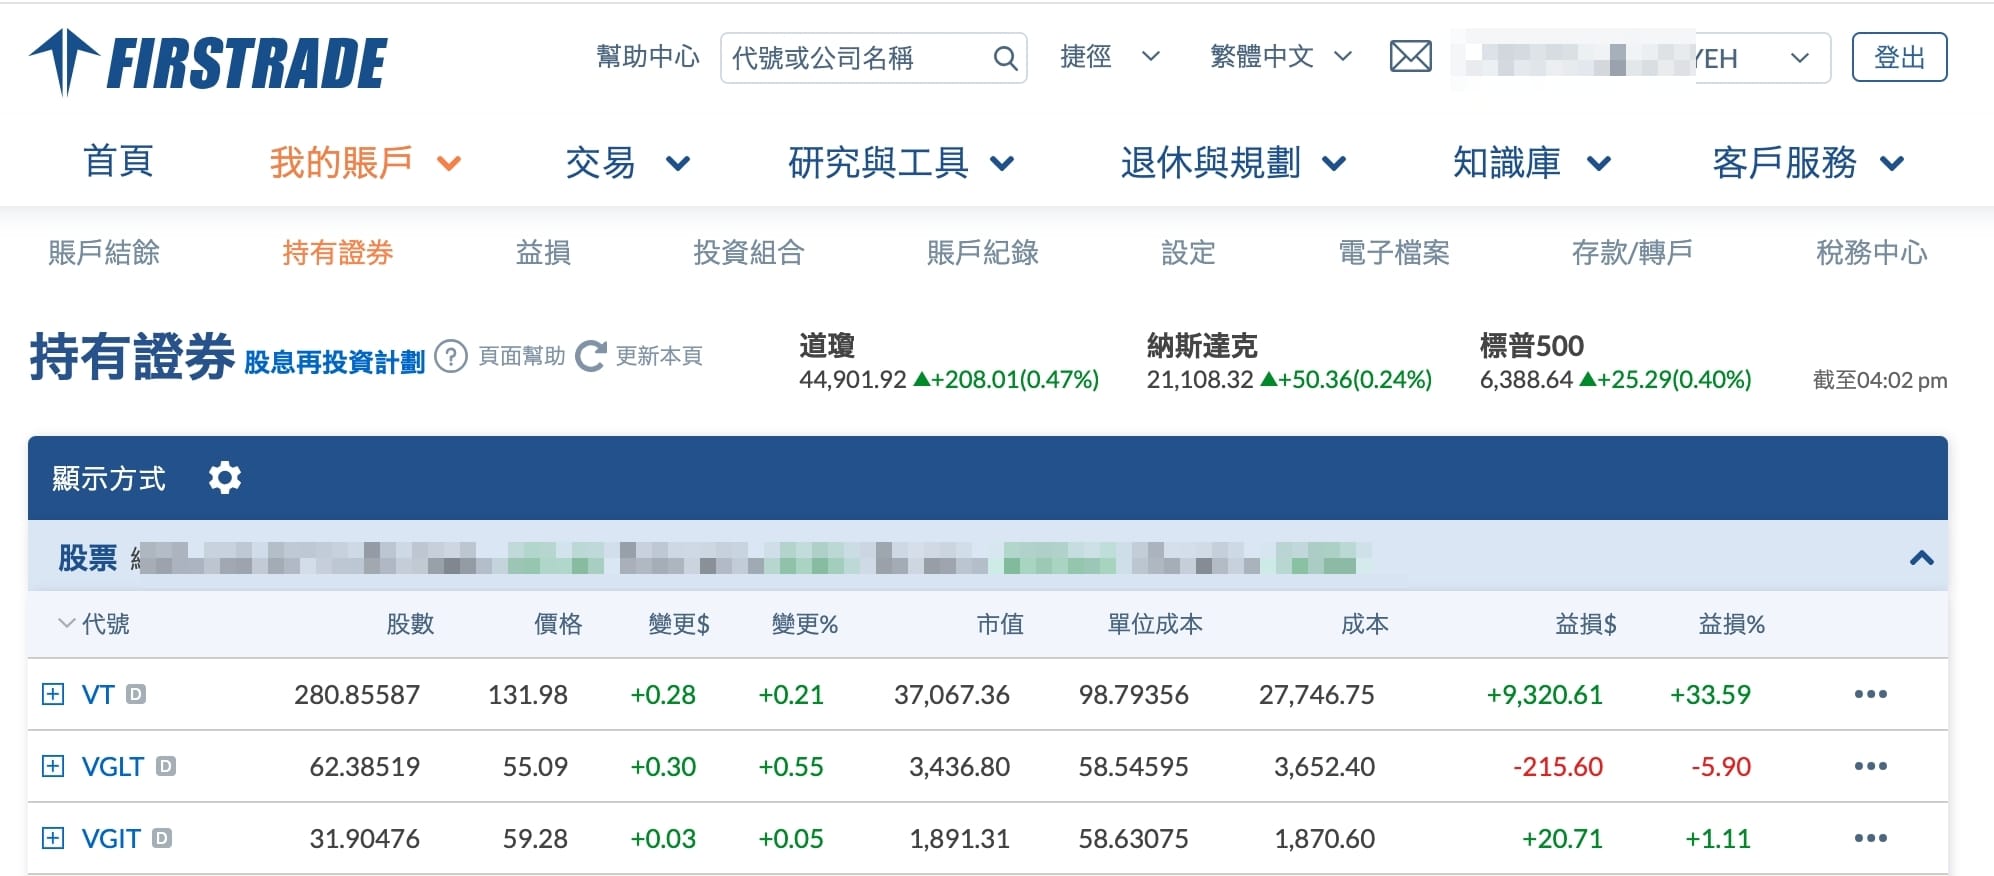Click VGLT loss value -215.60
1994x876 pixels.
(1558, 766)
